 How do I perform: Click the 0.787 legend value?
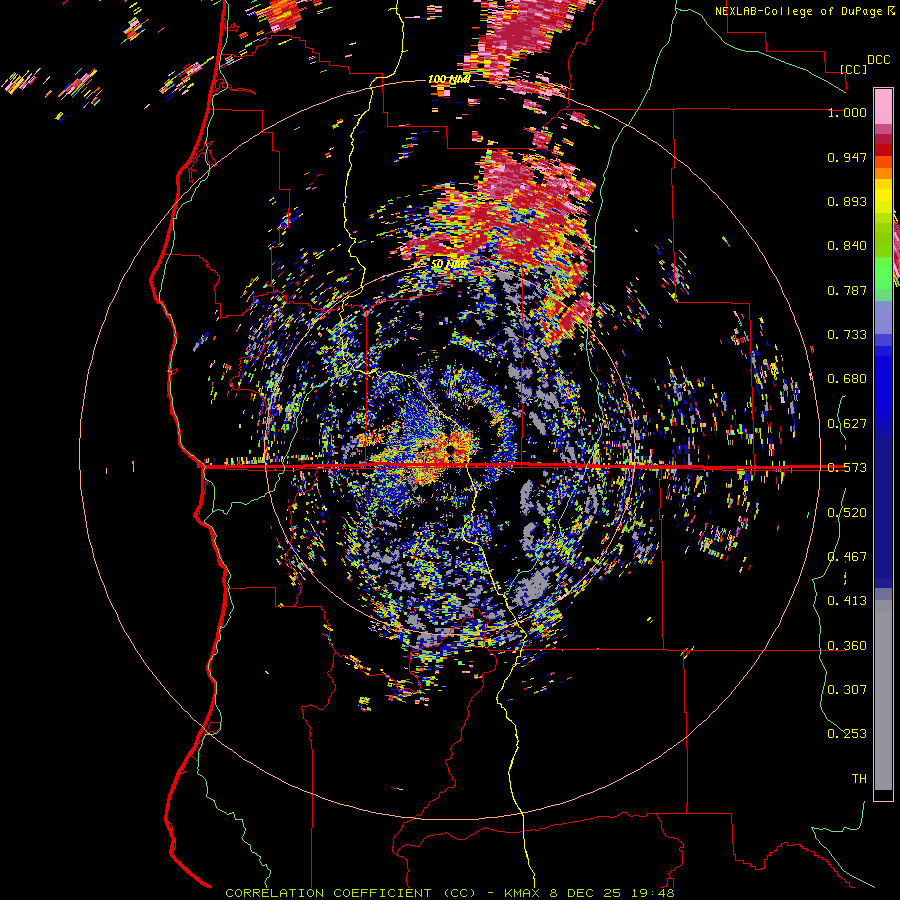847,290
